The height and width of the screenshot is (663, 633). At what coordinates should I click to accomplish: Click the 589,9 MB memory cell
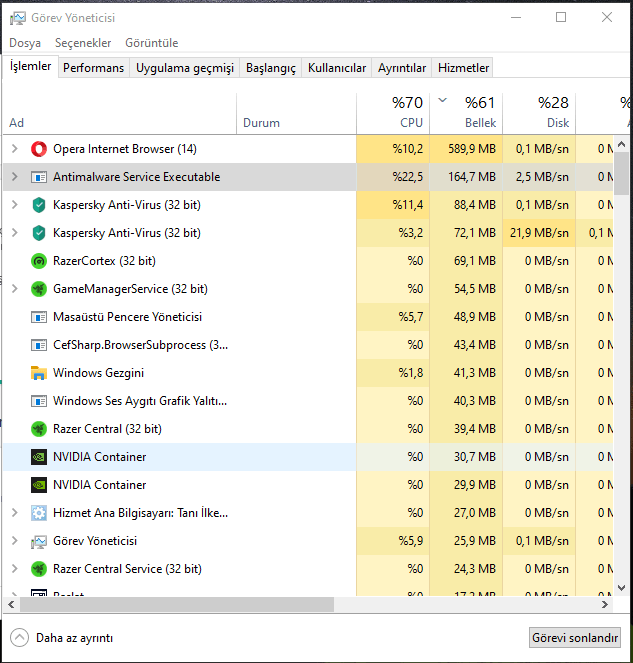click(466, 149)
